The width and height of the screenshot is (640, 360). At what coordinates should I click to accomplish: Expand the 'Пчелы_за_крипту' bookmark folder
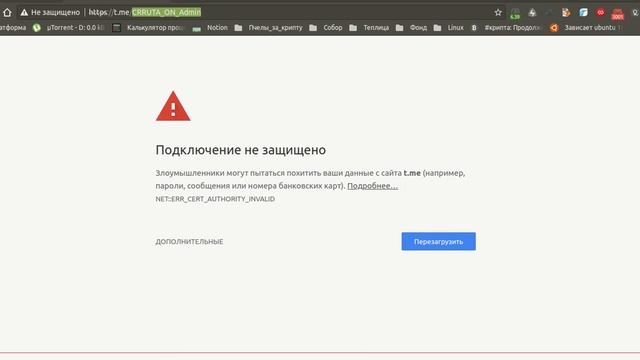pyautogui.click(x=269, y=28)
